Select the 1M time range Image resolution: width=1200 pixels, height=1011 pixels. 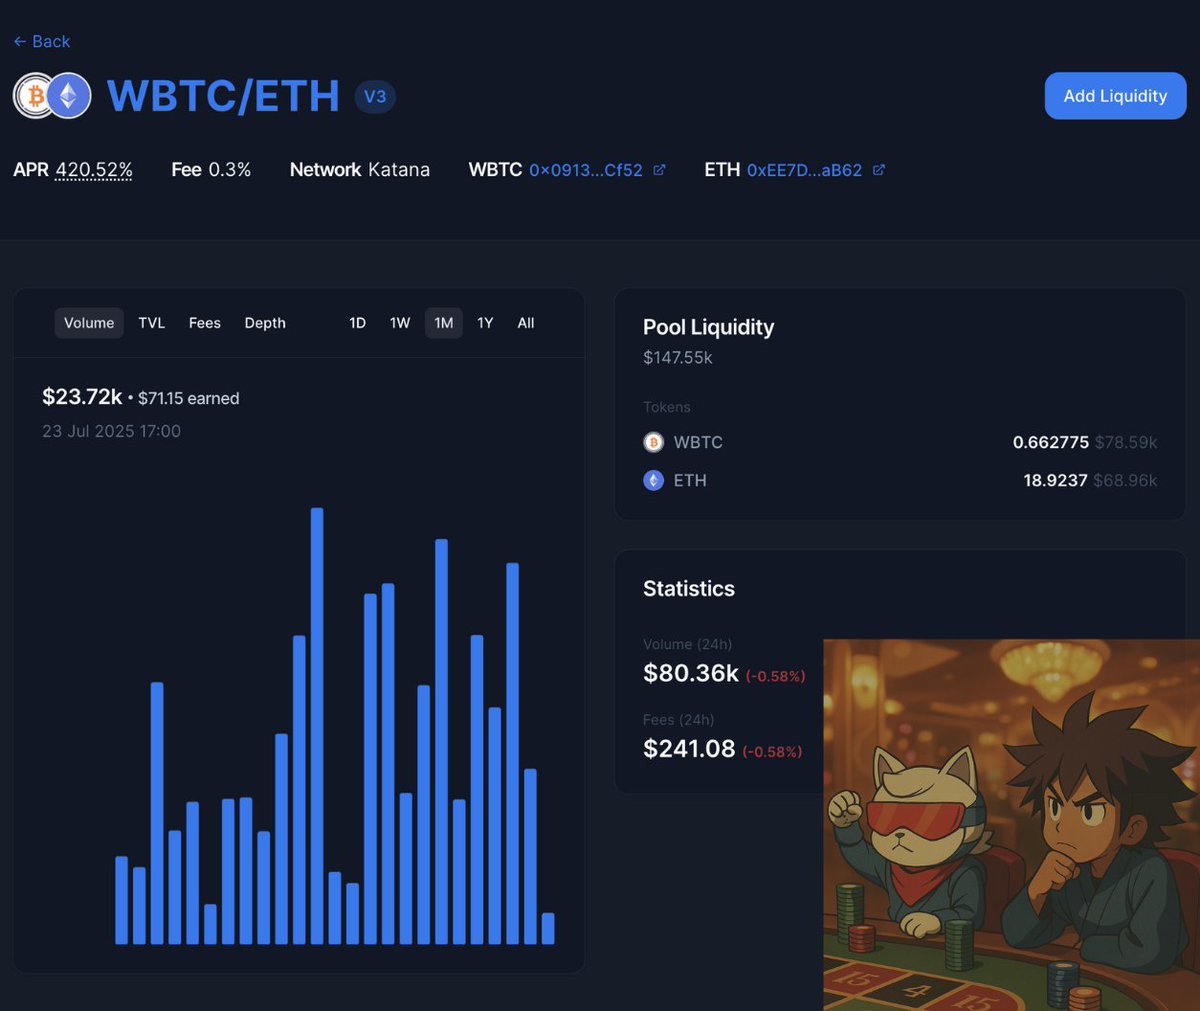pos(444,323)
